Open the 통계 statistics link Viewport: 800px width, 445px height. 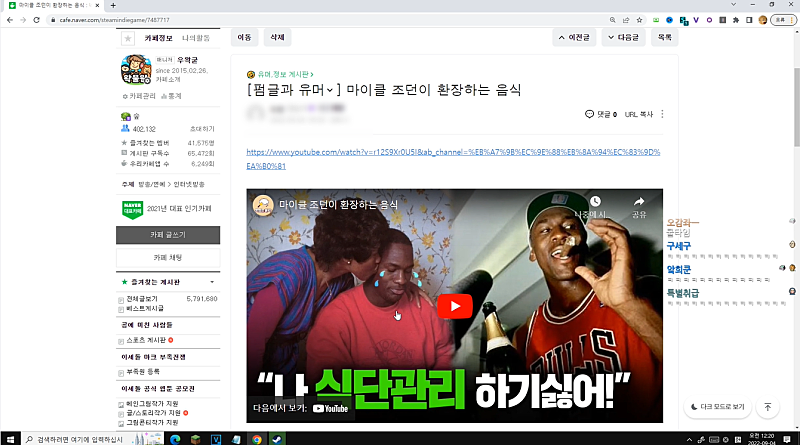171,96
